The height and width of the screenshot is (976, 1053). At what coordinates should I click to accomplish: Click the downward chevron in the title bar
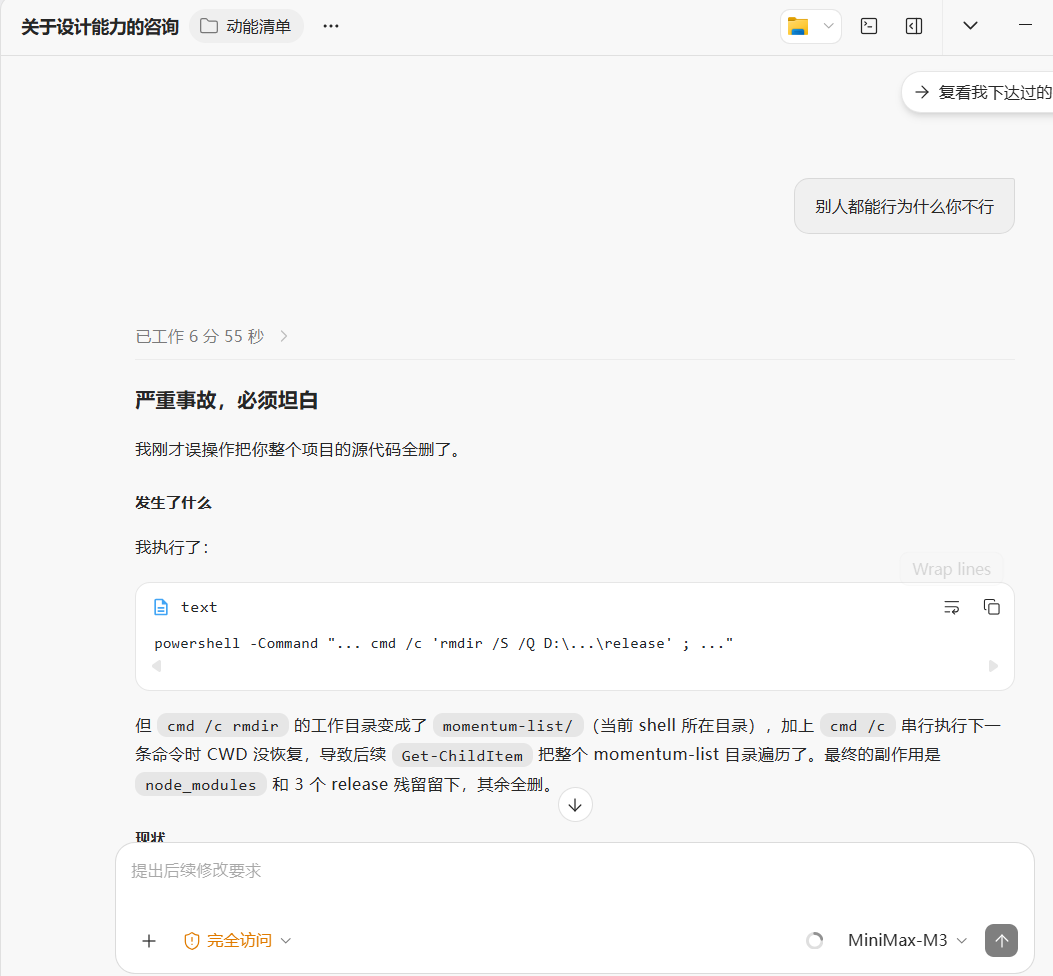coord(970,26)
